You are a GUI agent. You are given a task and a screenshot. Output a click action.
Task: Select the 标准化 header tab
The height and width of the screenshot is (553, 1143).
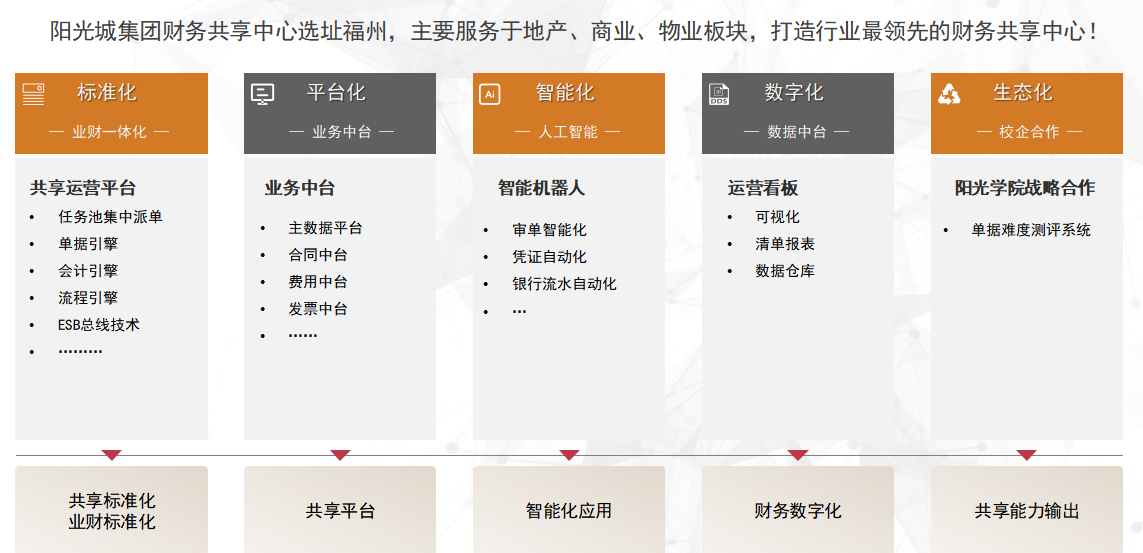point(111,112)
